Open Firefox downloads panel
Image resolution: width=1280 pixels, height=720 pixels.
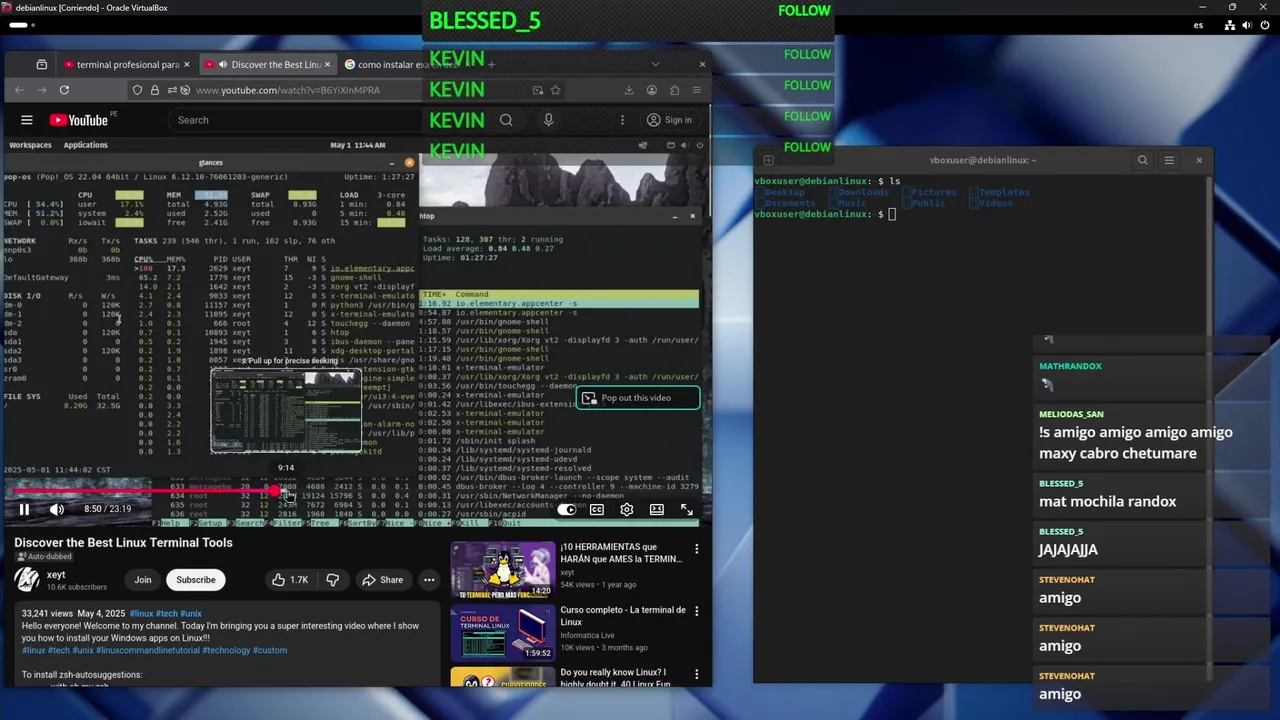pyautogui.click(x=629, y=90)
